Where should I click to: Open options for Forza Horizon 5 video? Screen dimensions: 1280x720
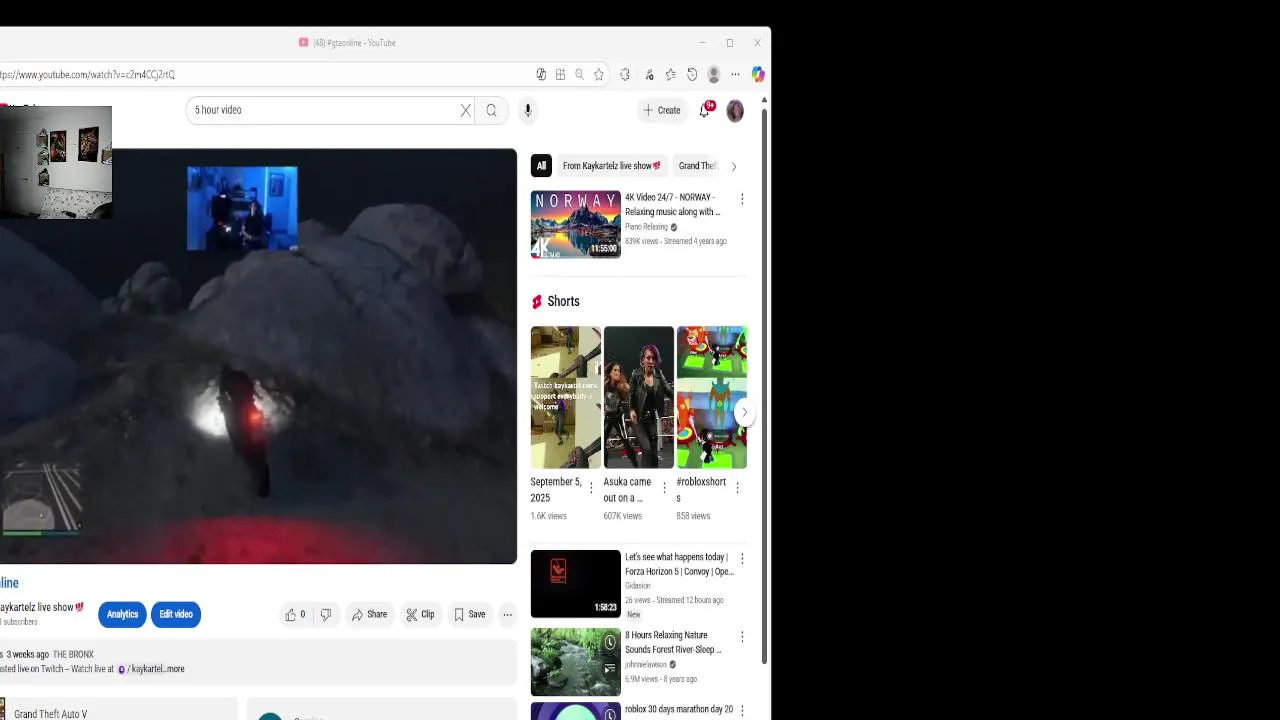[x=742, y=558]
